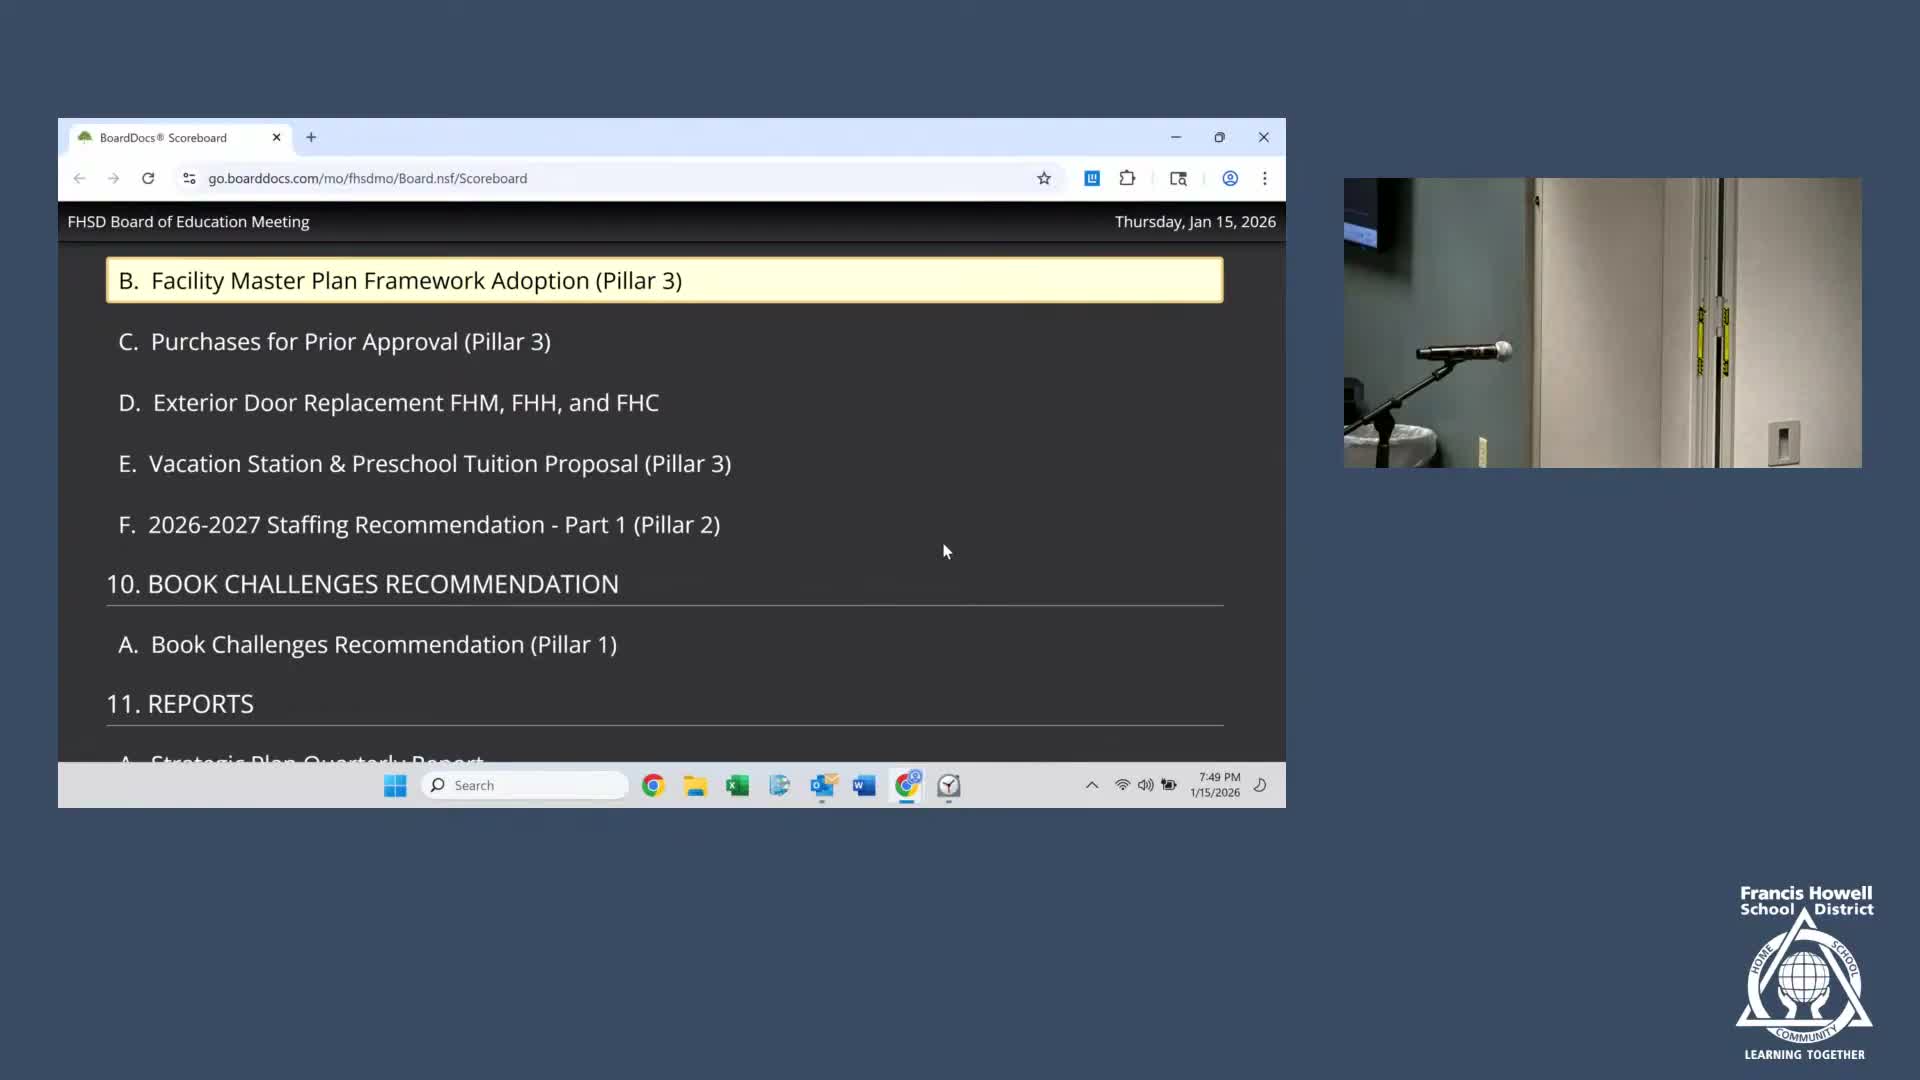Bookmark this page with star icon
This screenshot has height=1080, width=1920.
pos(1044,178)
